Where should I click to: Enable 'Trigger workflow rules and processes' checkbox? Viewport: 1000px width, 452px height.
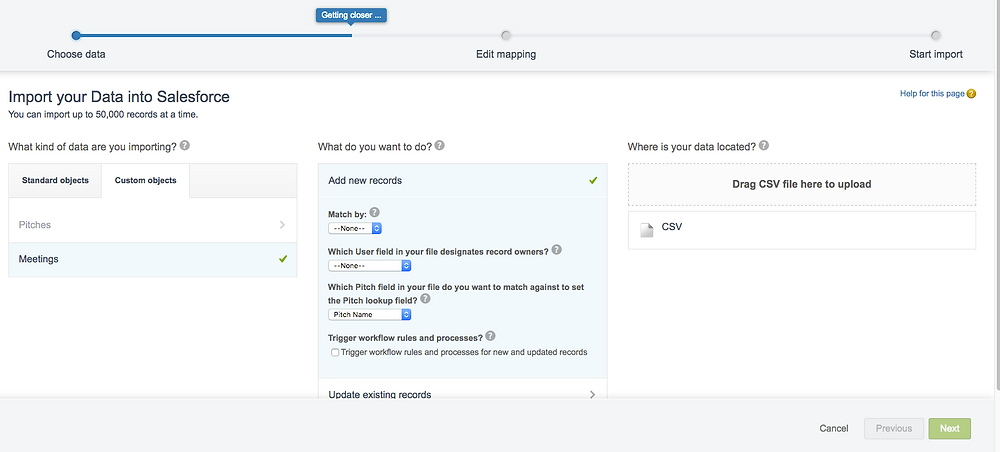pos(335,353)
